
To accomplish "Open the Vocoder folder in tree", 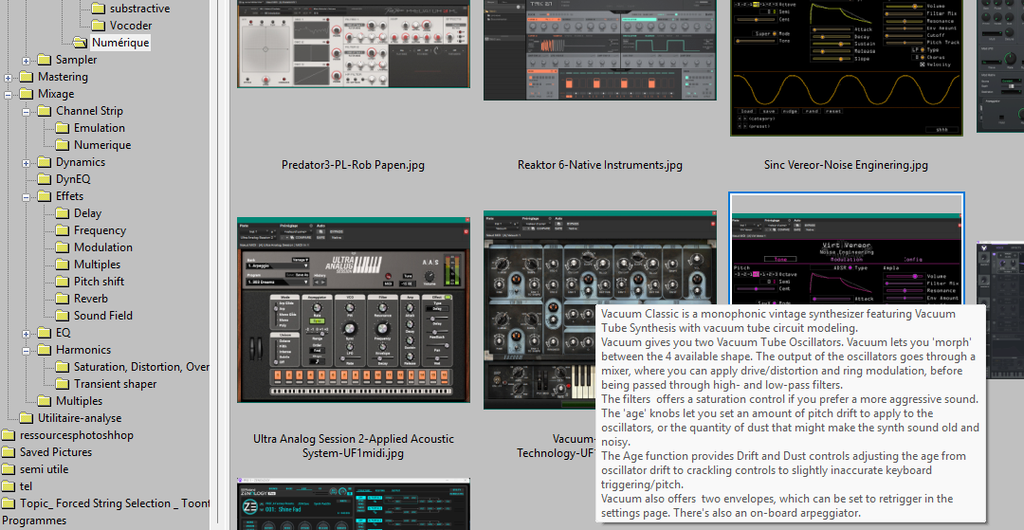I will 130,25.
